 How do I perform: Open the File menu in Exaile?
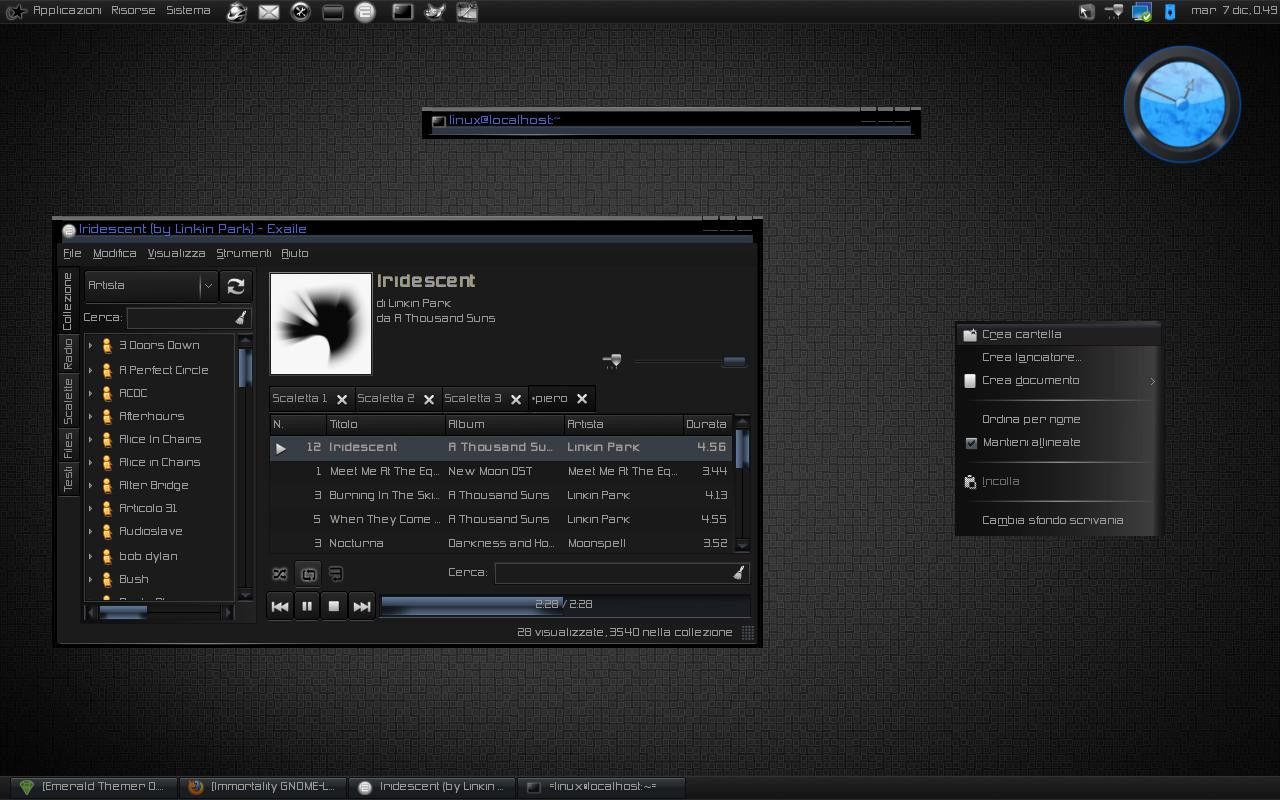click(x=72, y=254)
